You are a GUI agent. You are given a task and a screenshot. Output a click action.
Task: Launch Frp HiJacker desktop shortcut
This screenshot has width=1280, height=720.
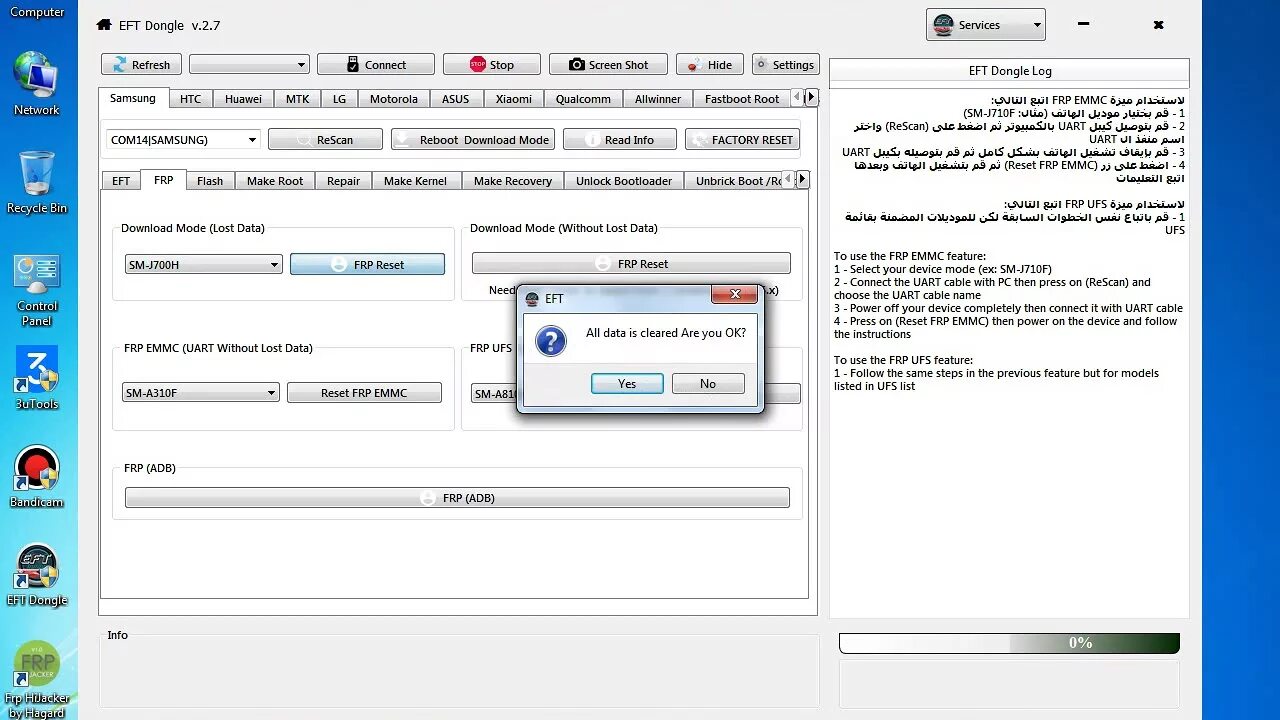pos(37,679)
